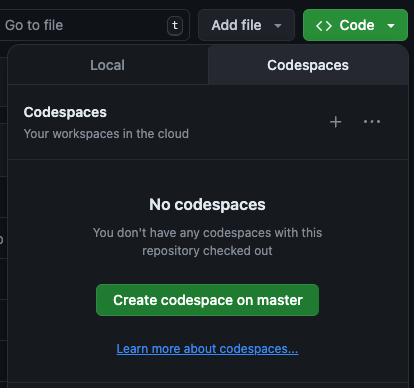
Task: Click the 'repository checked out' text line
Action: tap(207, 251)
